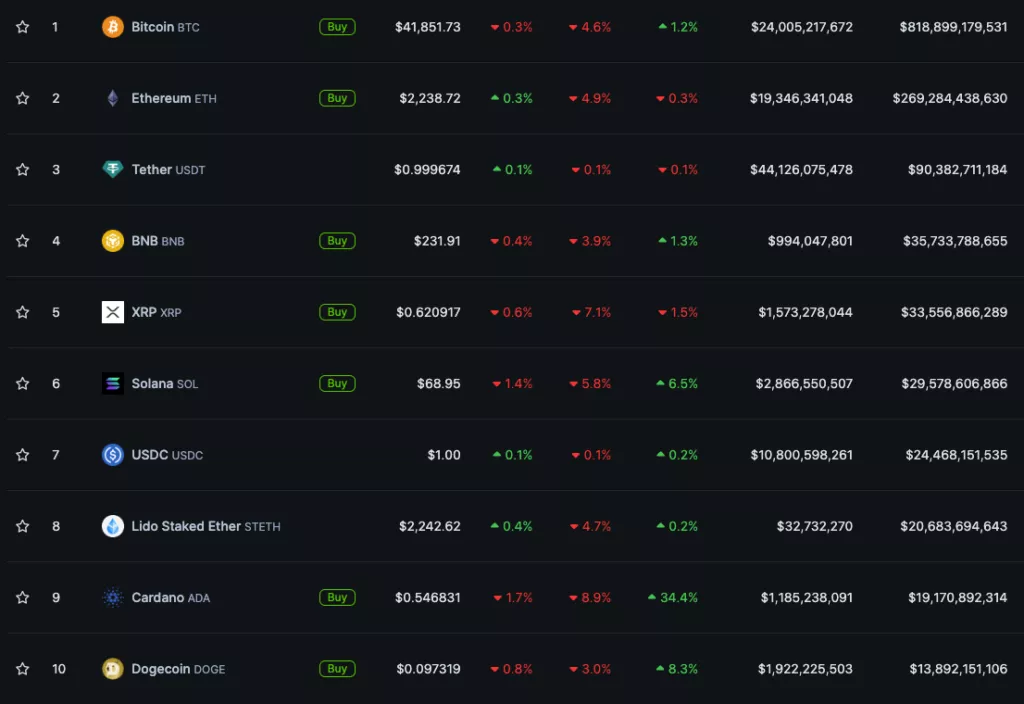Click the BNB coin logo icon
Image resolution: width=1024 pixels, height=704 pixels.
click(113, 241)
